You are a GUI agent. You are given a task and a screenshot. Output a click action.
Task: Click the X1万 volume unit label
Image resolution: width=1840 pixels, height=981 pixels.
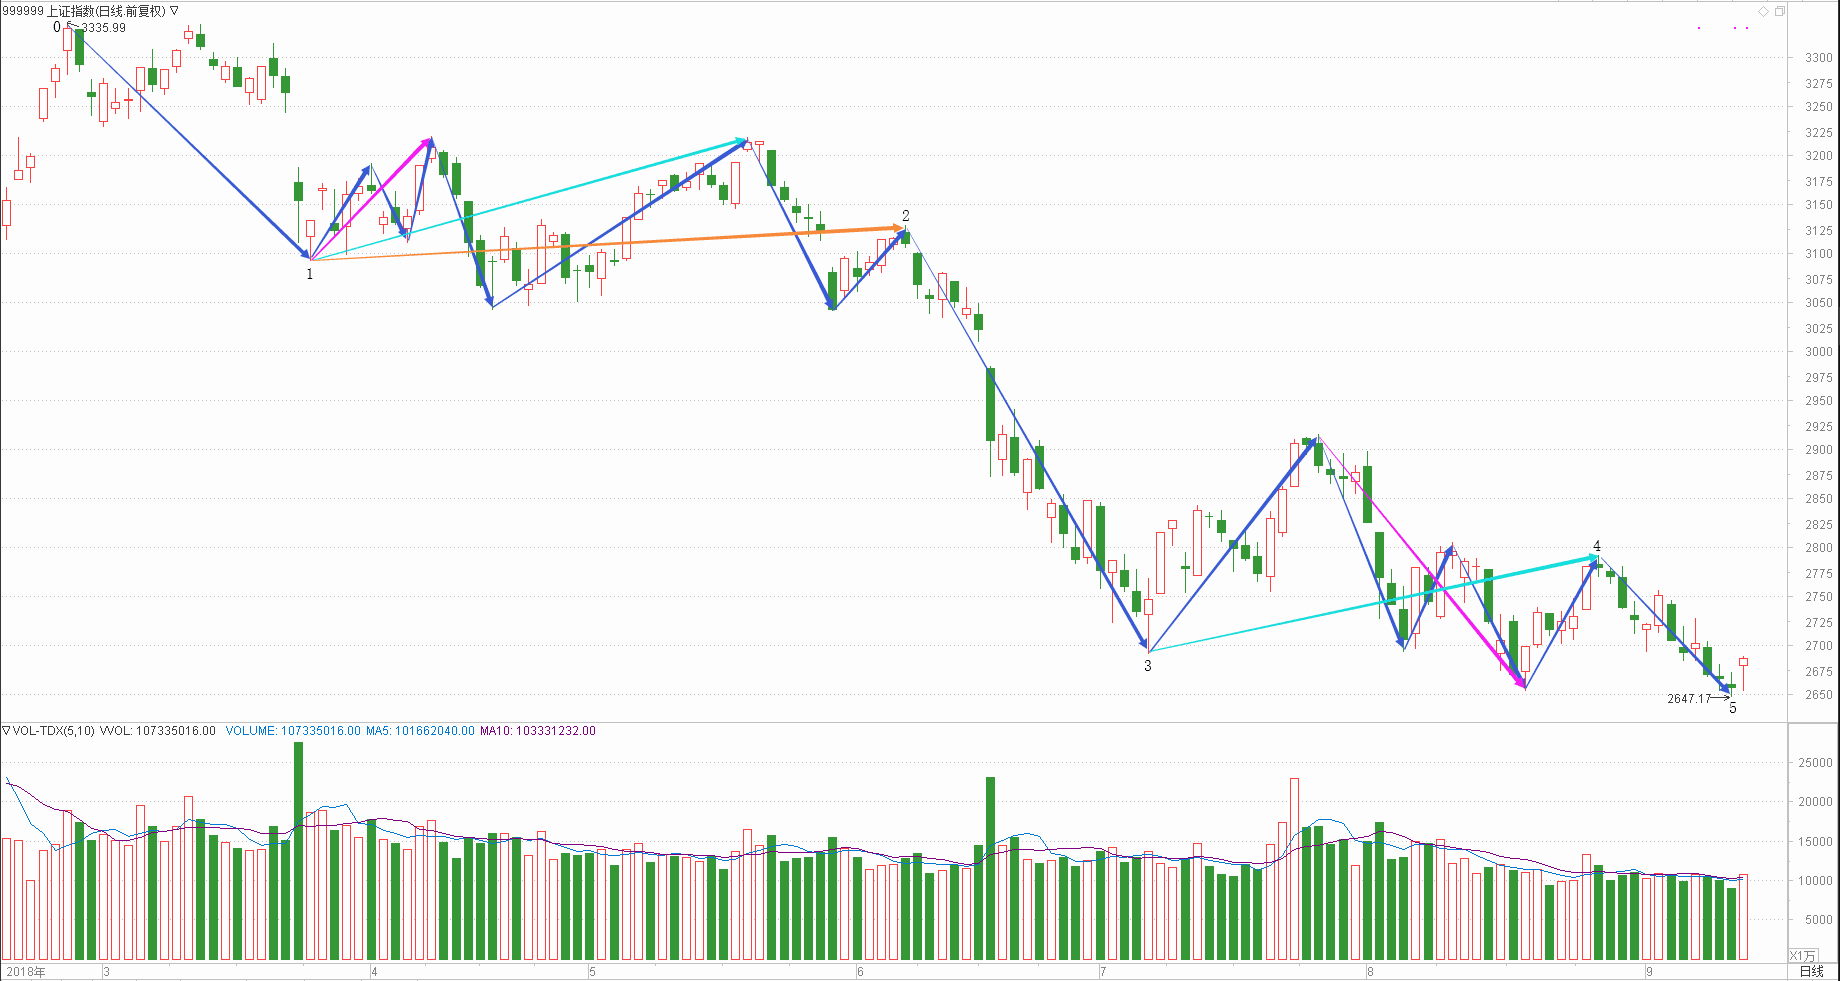1802,956
